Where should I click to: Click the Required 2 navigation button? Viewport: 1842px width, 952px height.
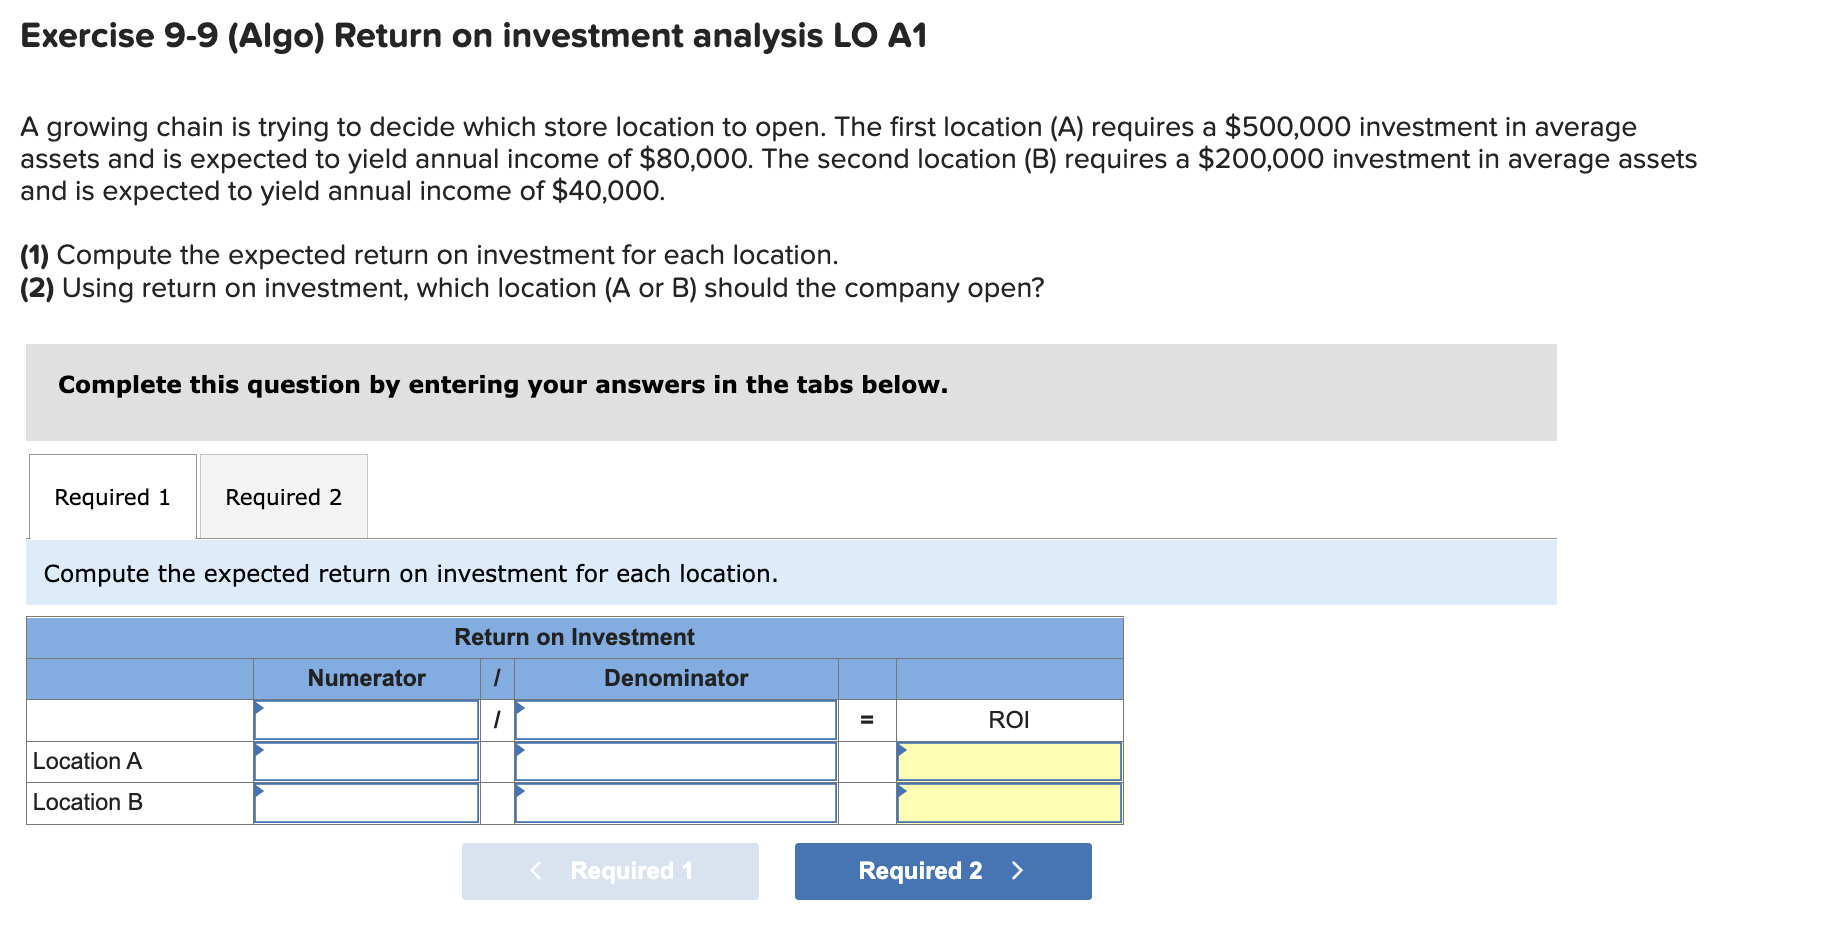click(941, 870)
